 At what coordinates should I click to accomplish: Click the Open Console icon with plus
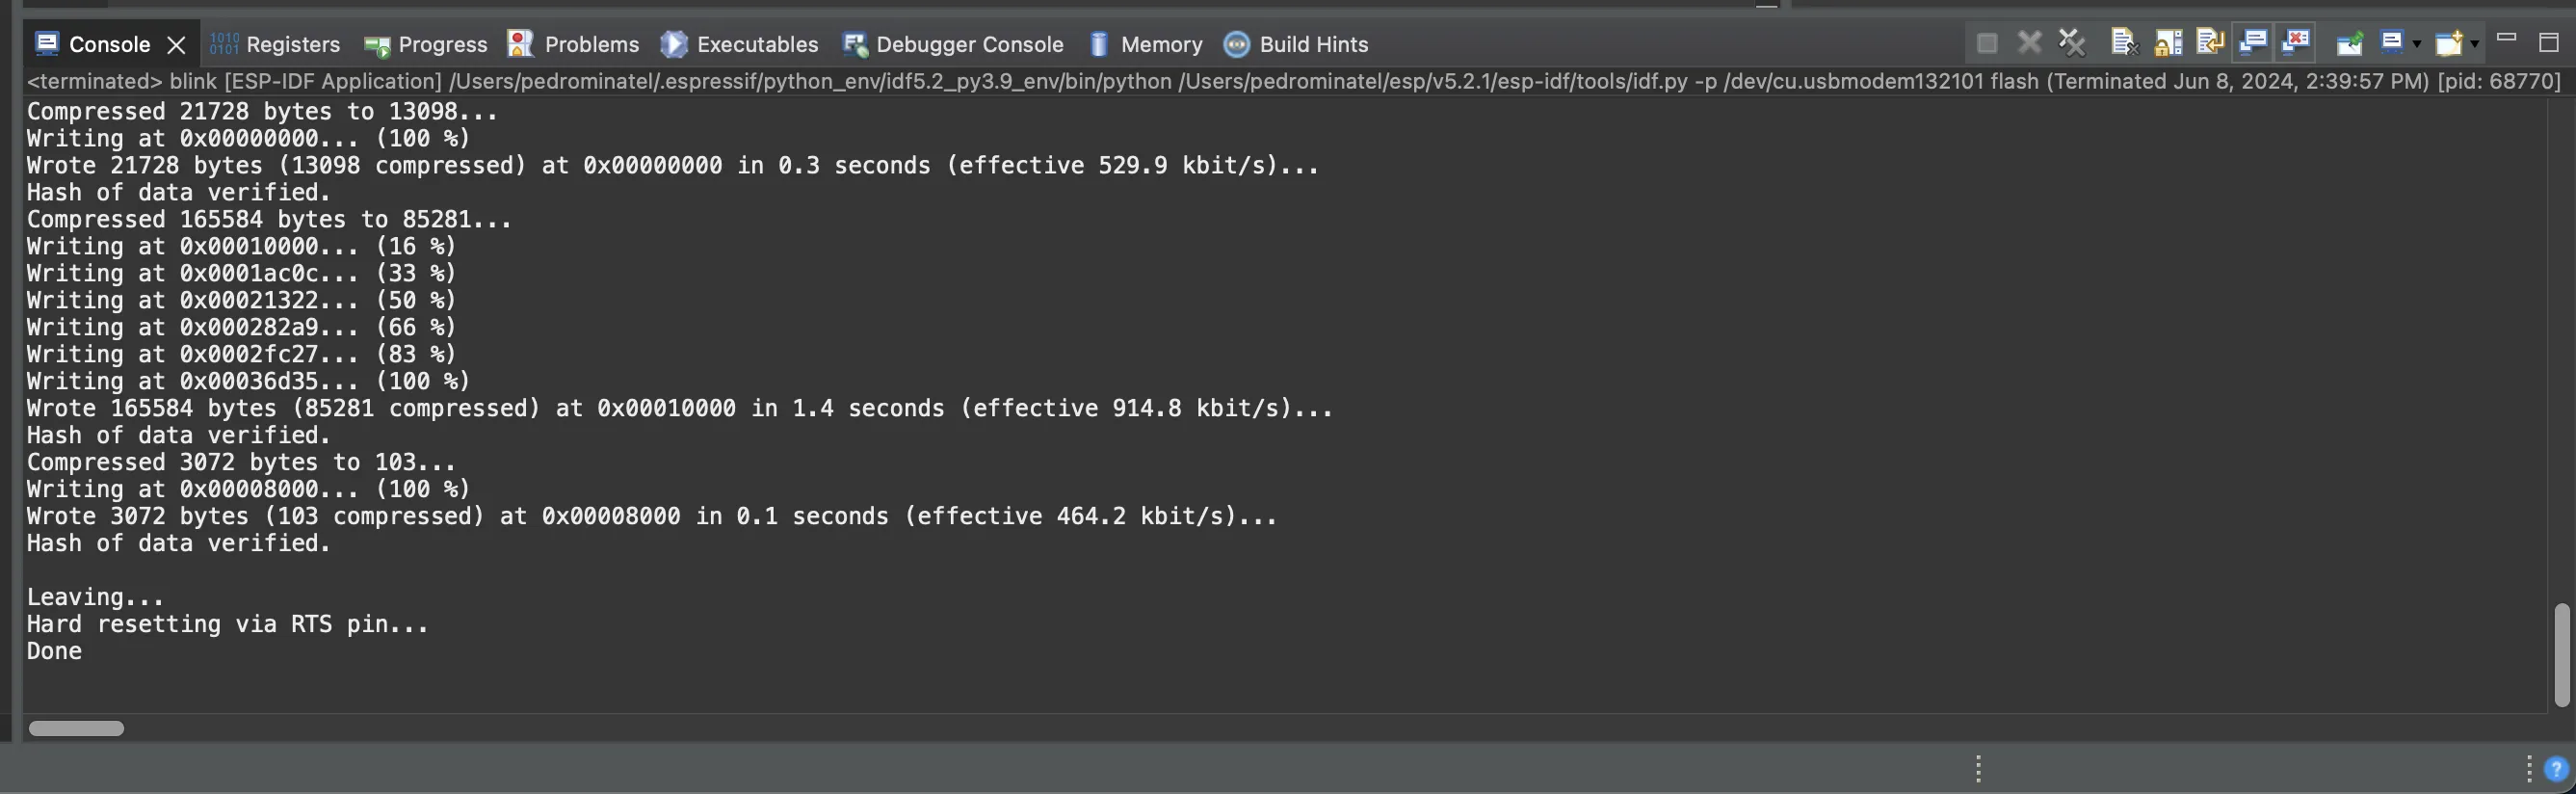click(2448, 43)
